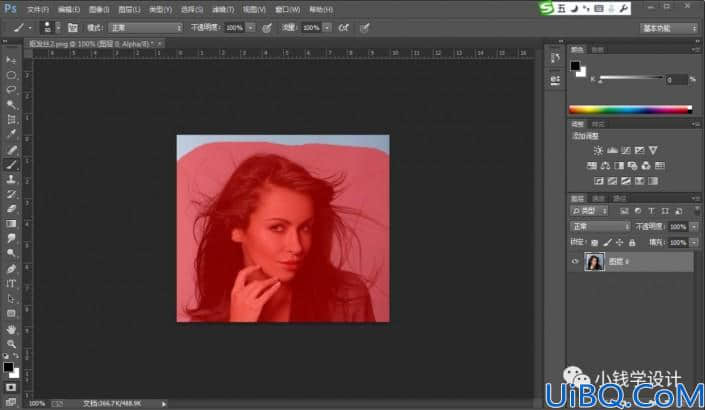Add an Exposure adjustment

(639, 150)
